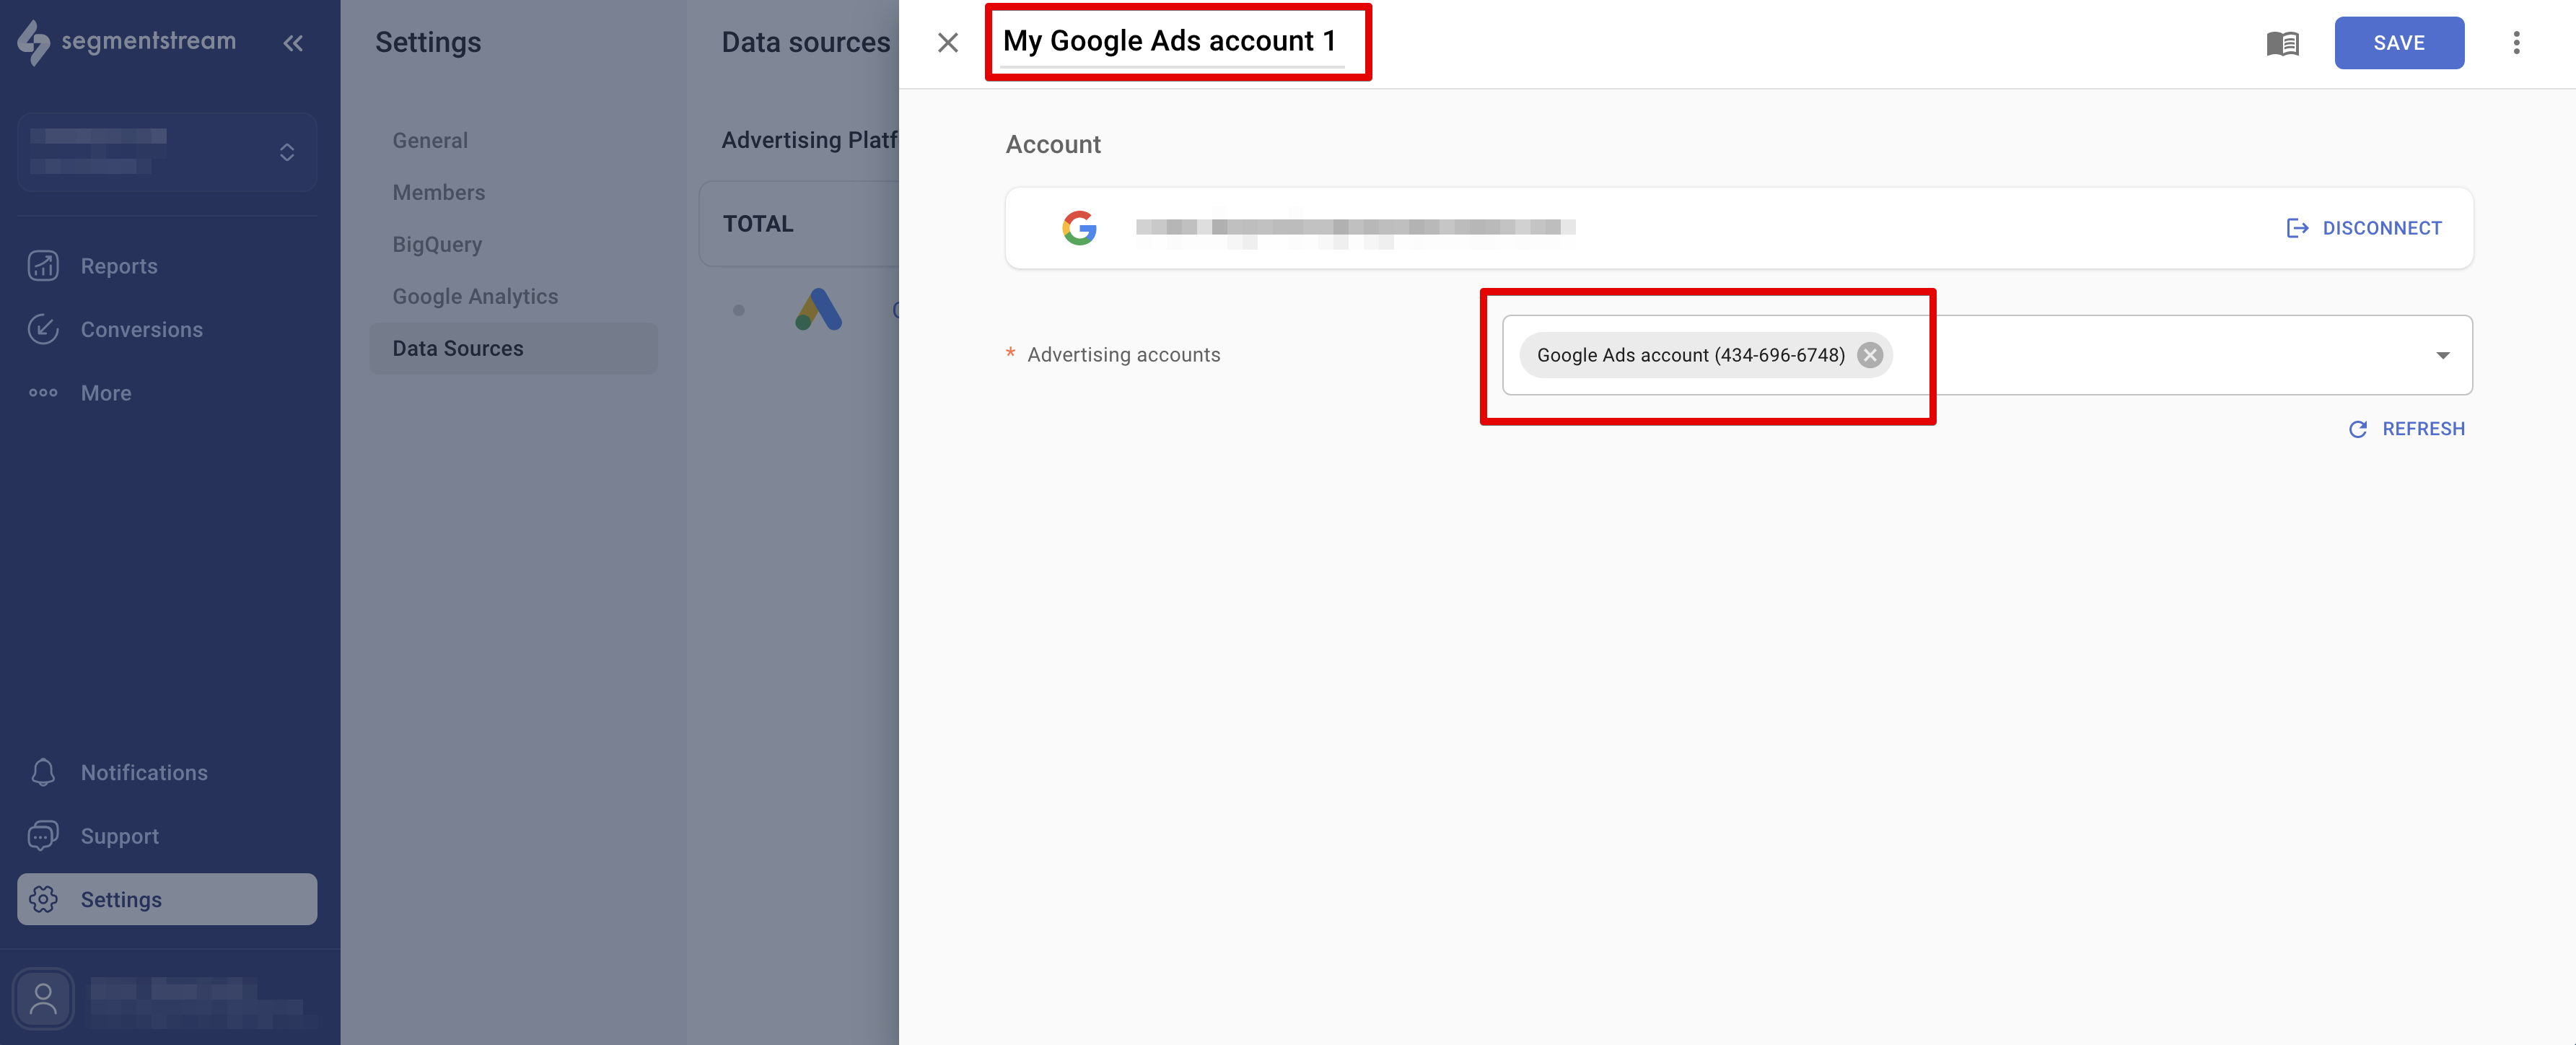Click the TOTAL row header
Screen dimensions: 2576x1045
758,224
